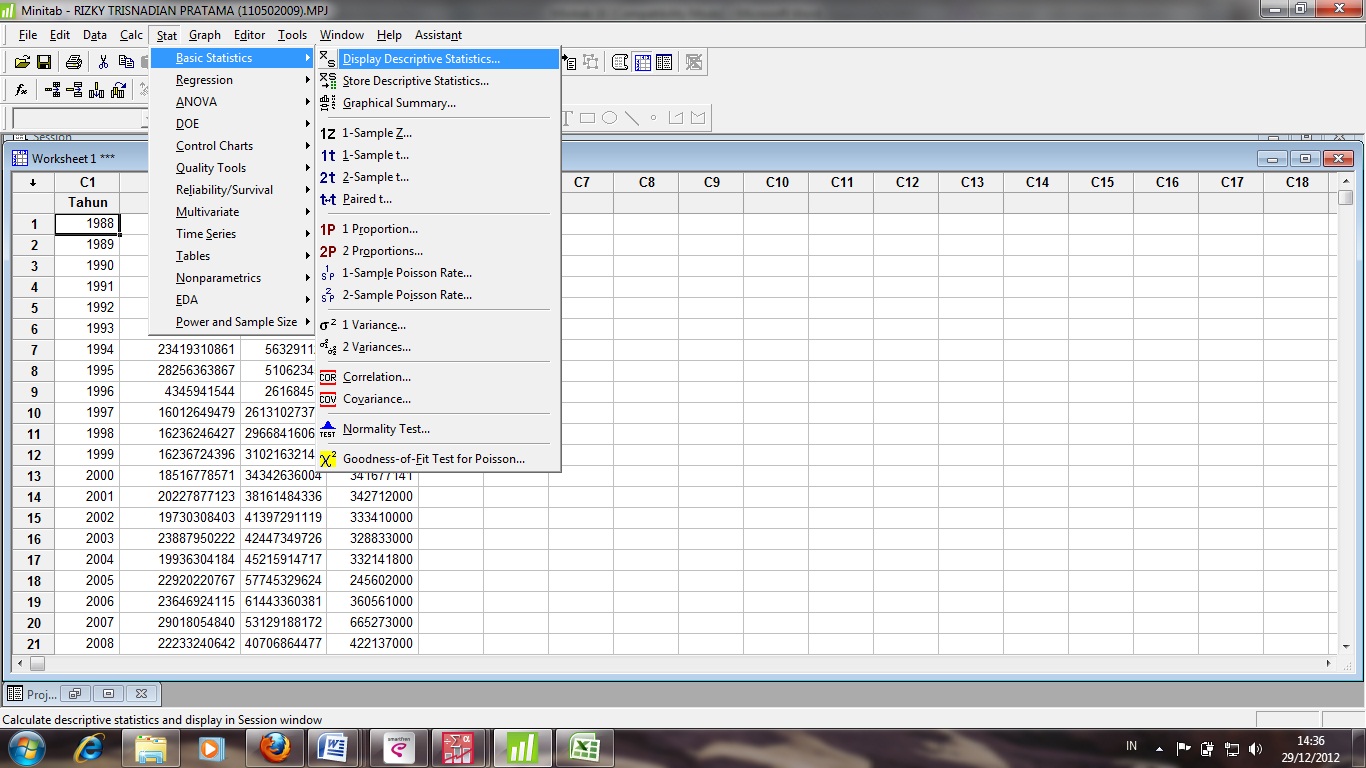This screenshot has height=768, width=1366.
Task: Maximize the minimized Project Manager window
Action: click(x=108, y=693)
